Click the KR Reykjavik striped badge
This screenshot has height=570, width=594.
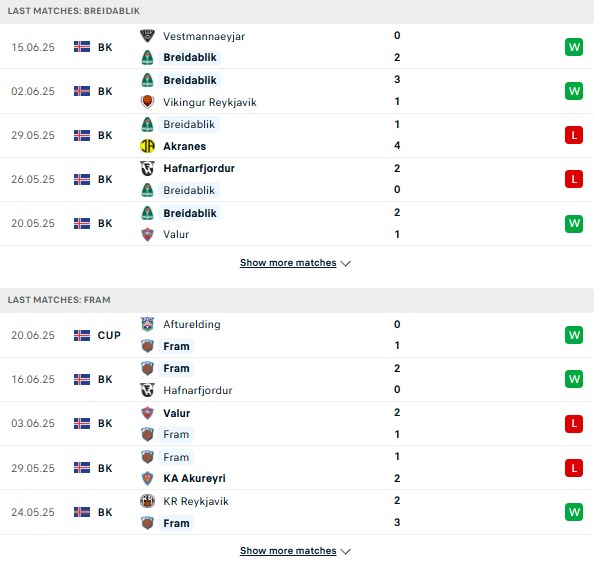tap(147, 501)
